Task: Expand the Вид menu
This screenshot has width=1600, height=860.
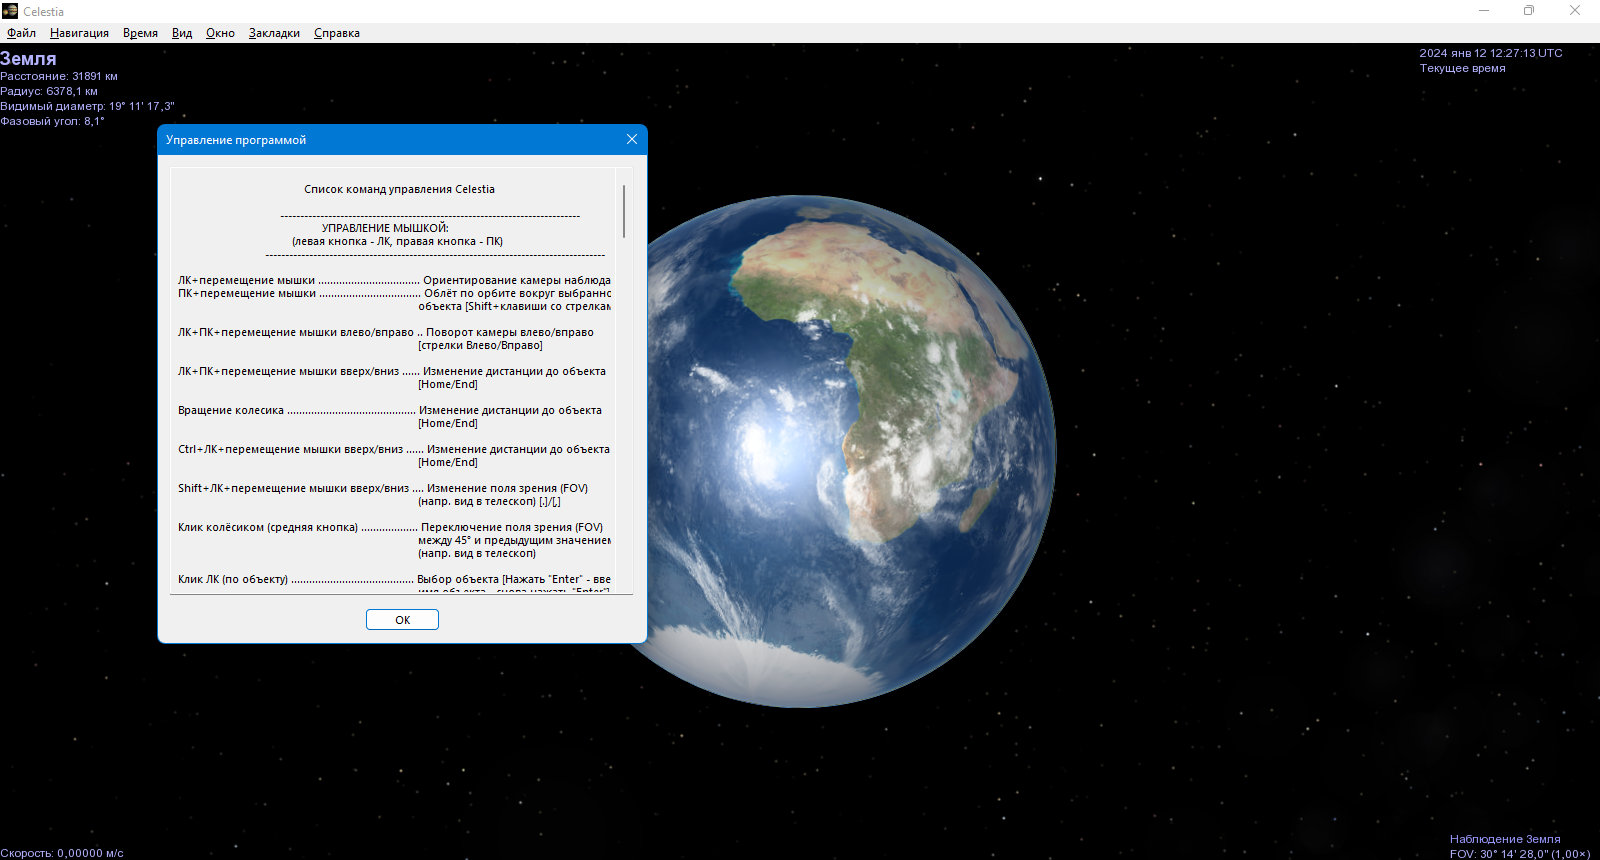Action: [x=182, y=33]
